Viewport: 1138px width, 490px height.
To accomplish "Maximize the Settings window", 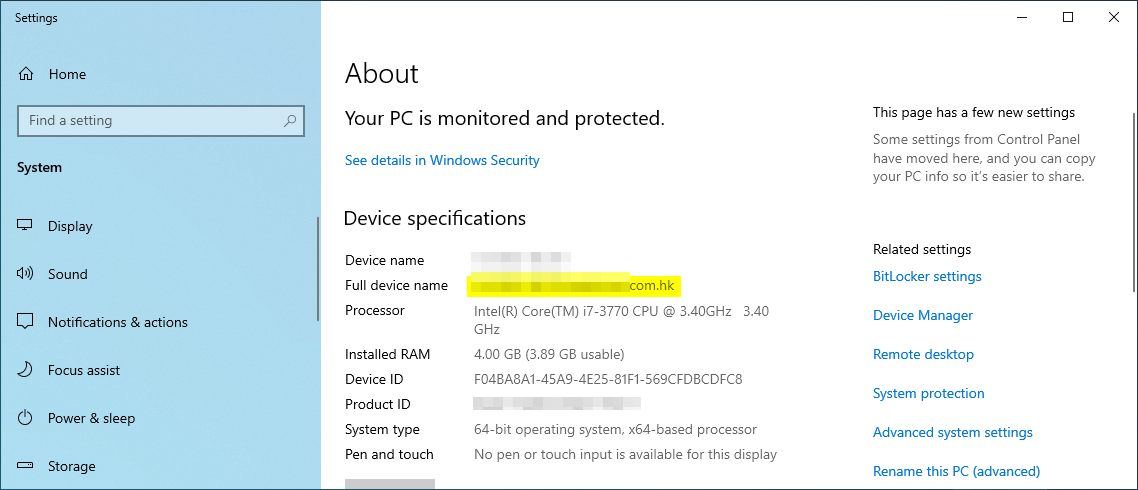I will pyautogui.click(x=1068, y=17).
